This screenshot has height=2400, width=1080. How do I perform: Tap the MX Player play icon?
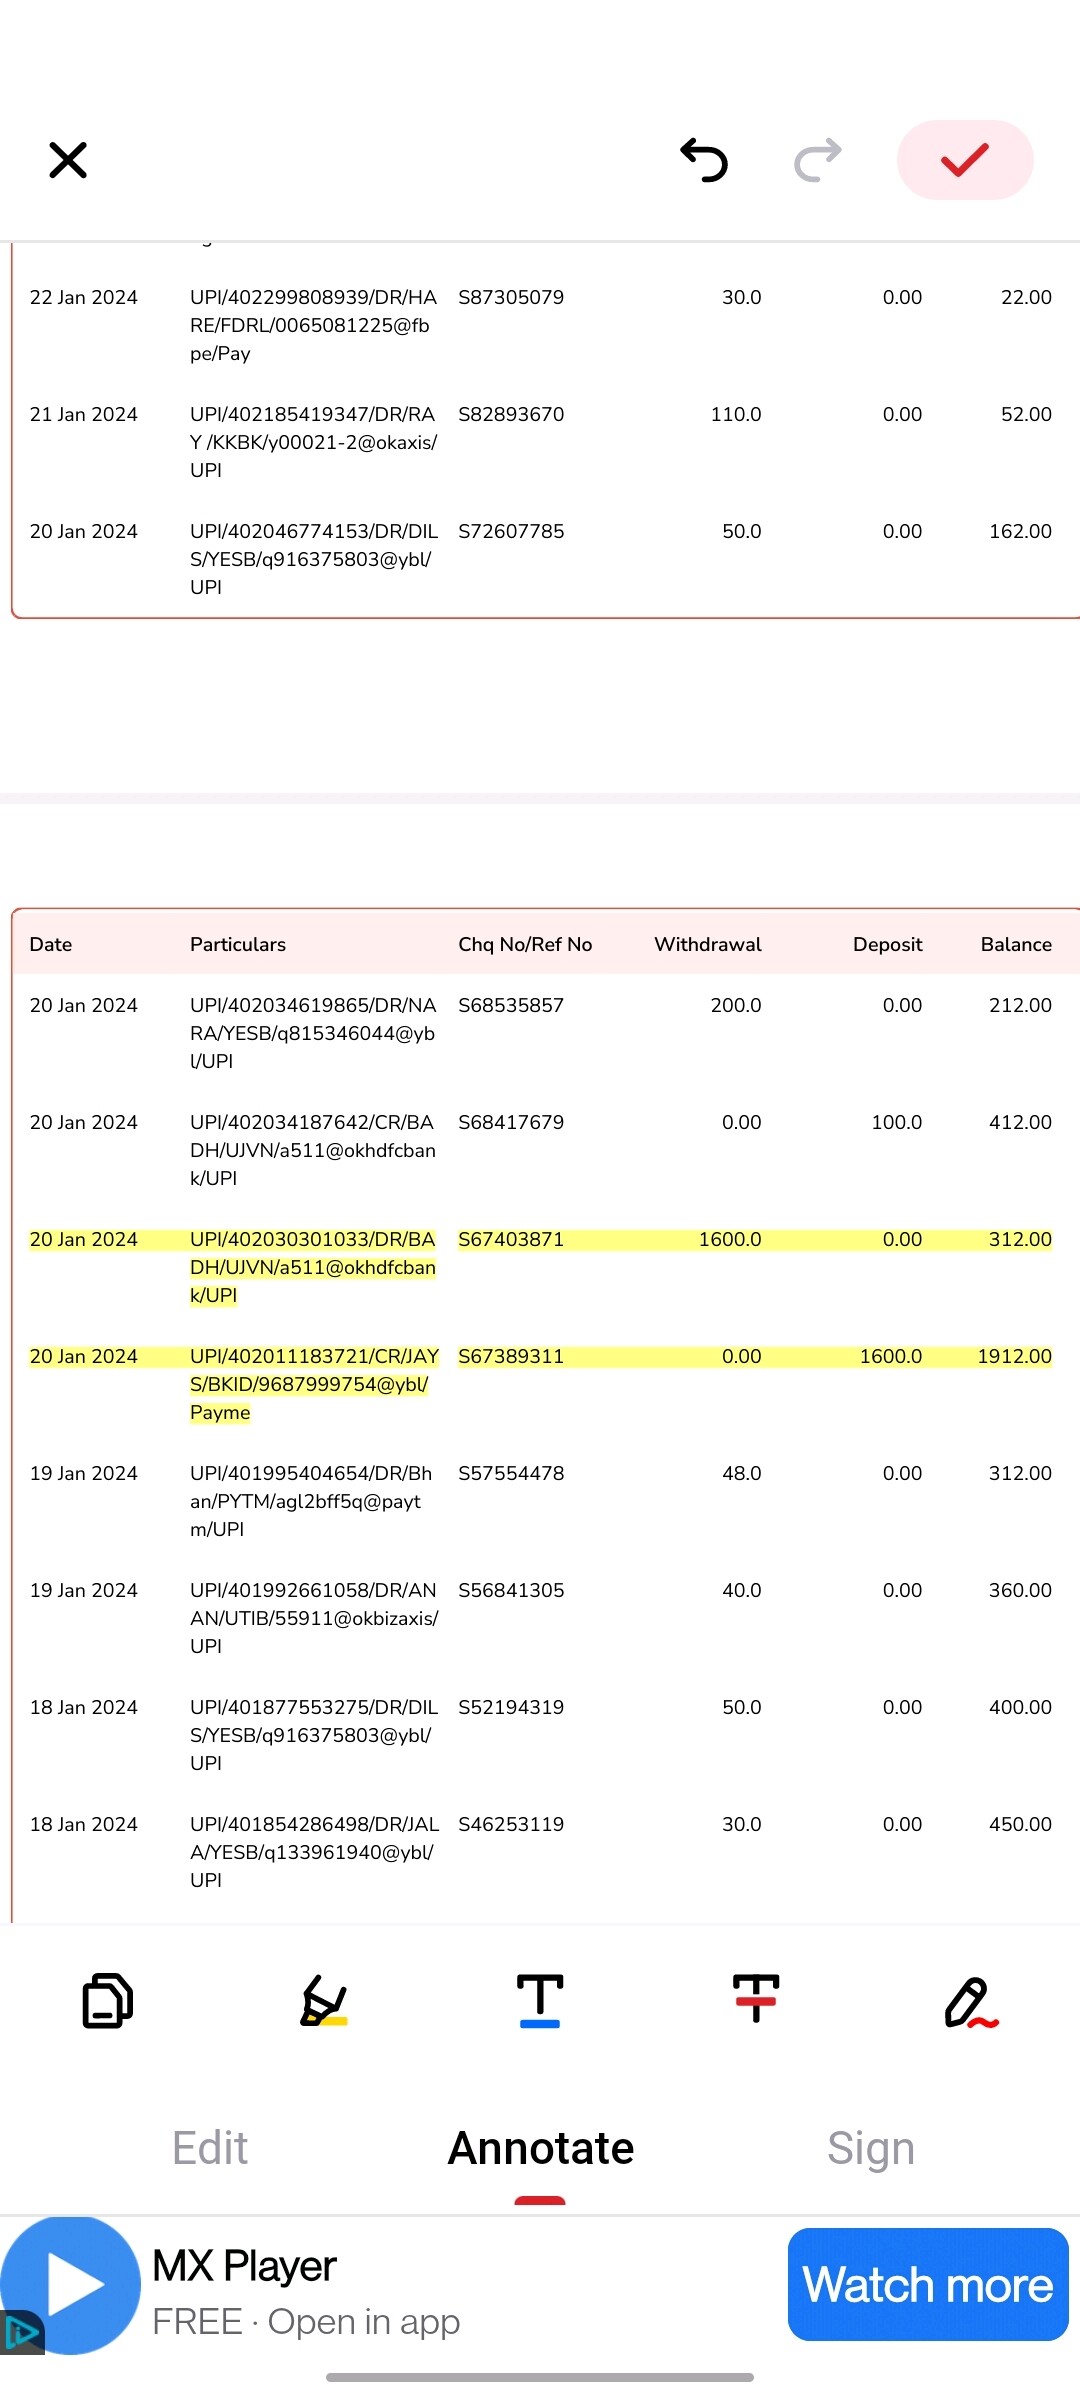click(x=74, y=2285)
